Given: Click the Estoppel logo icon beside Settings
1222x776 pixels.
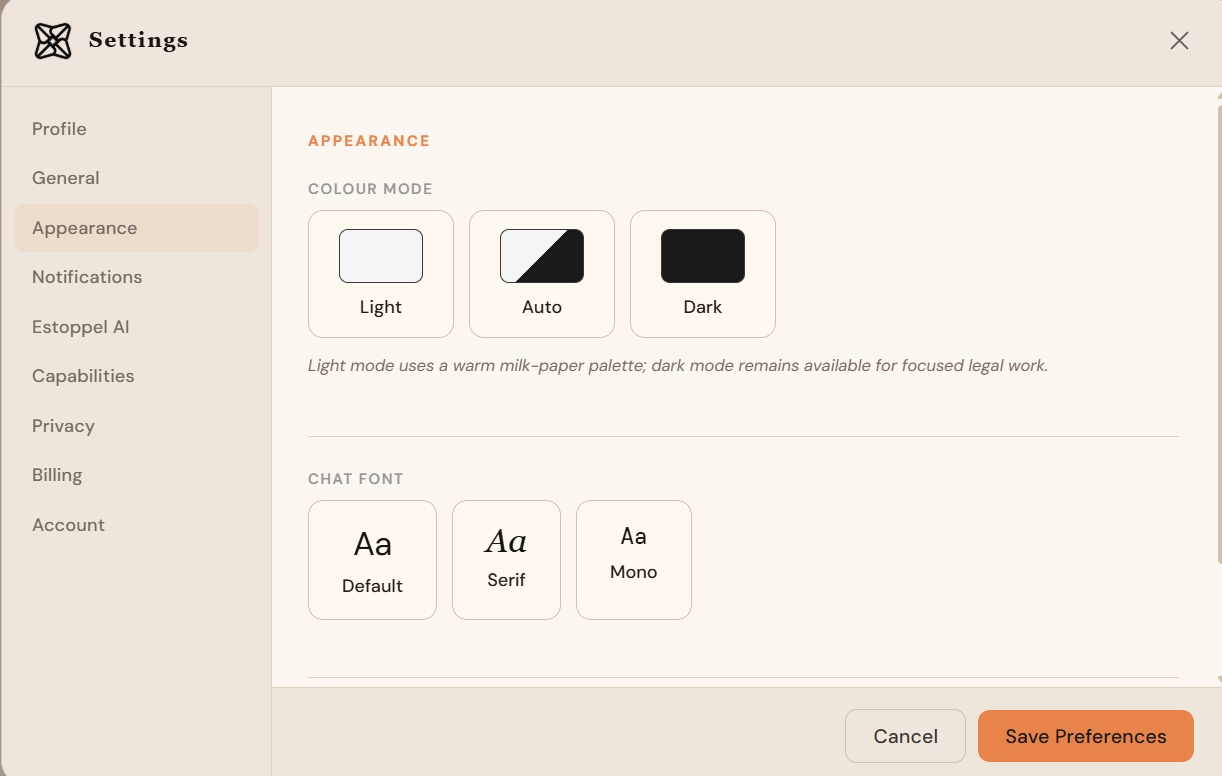Looking at the screenshot, I should coord(52,41).
